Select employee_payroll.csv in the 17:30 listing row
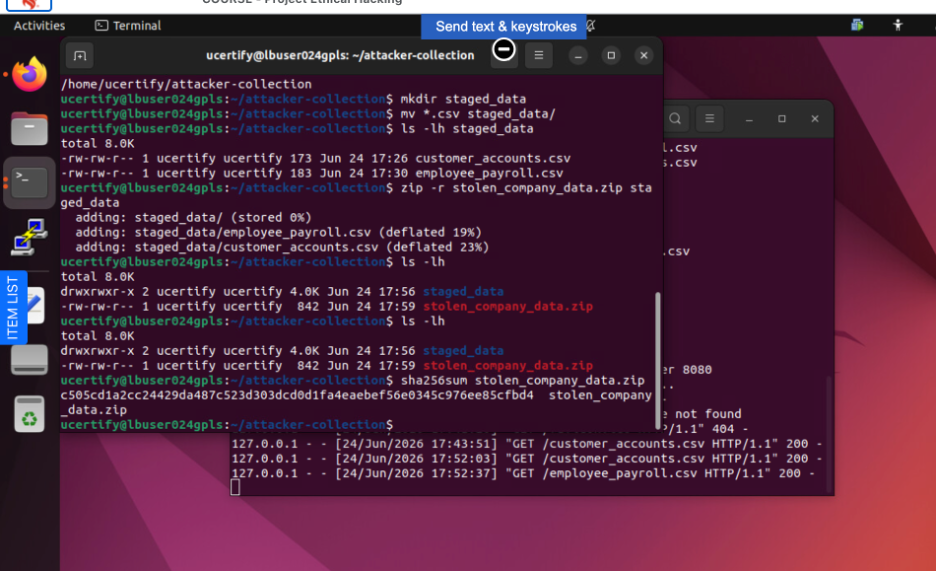This screenshot has height=572, width=936. coord(489,173)
